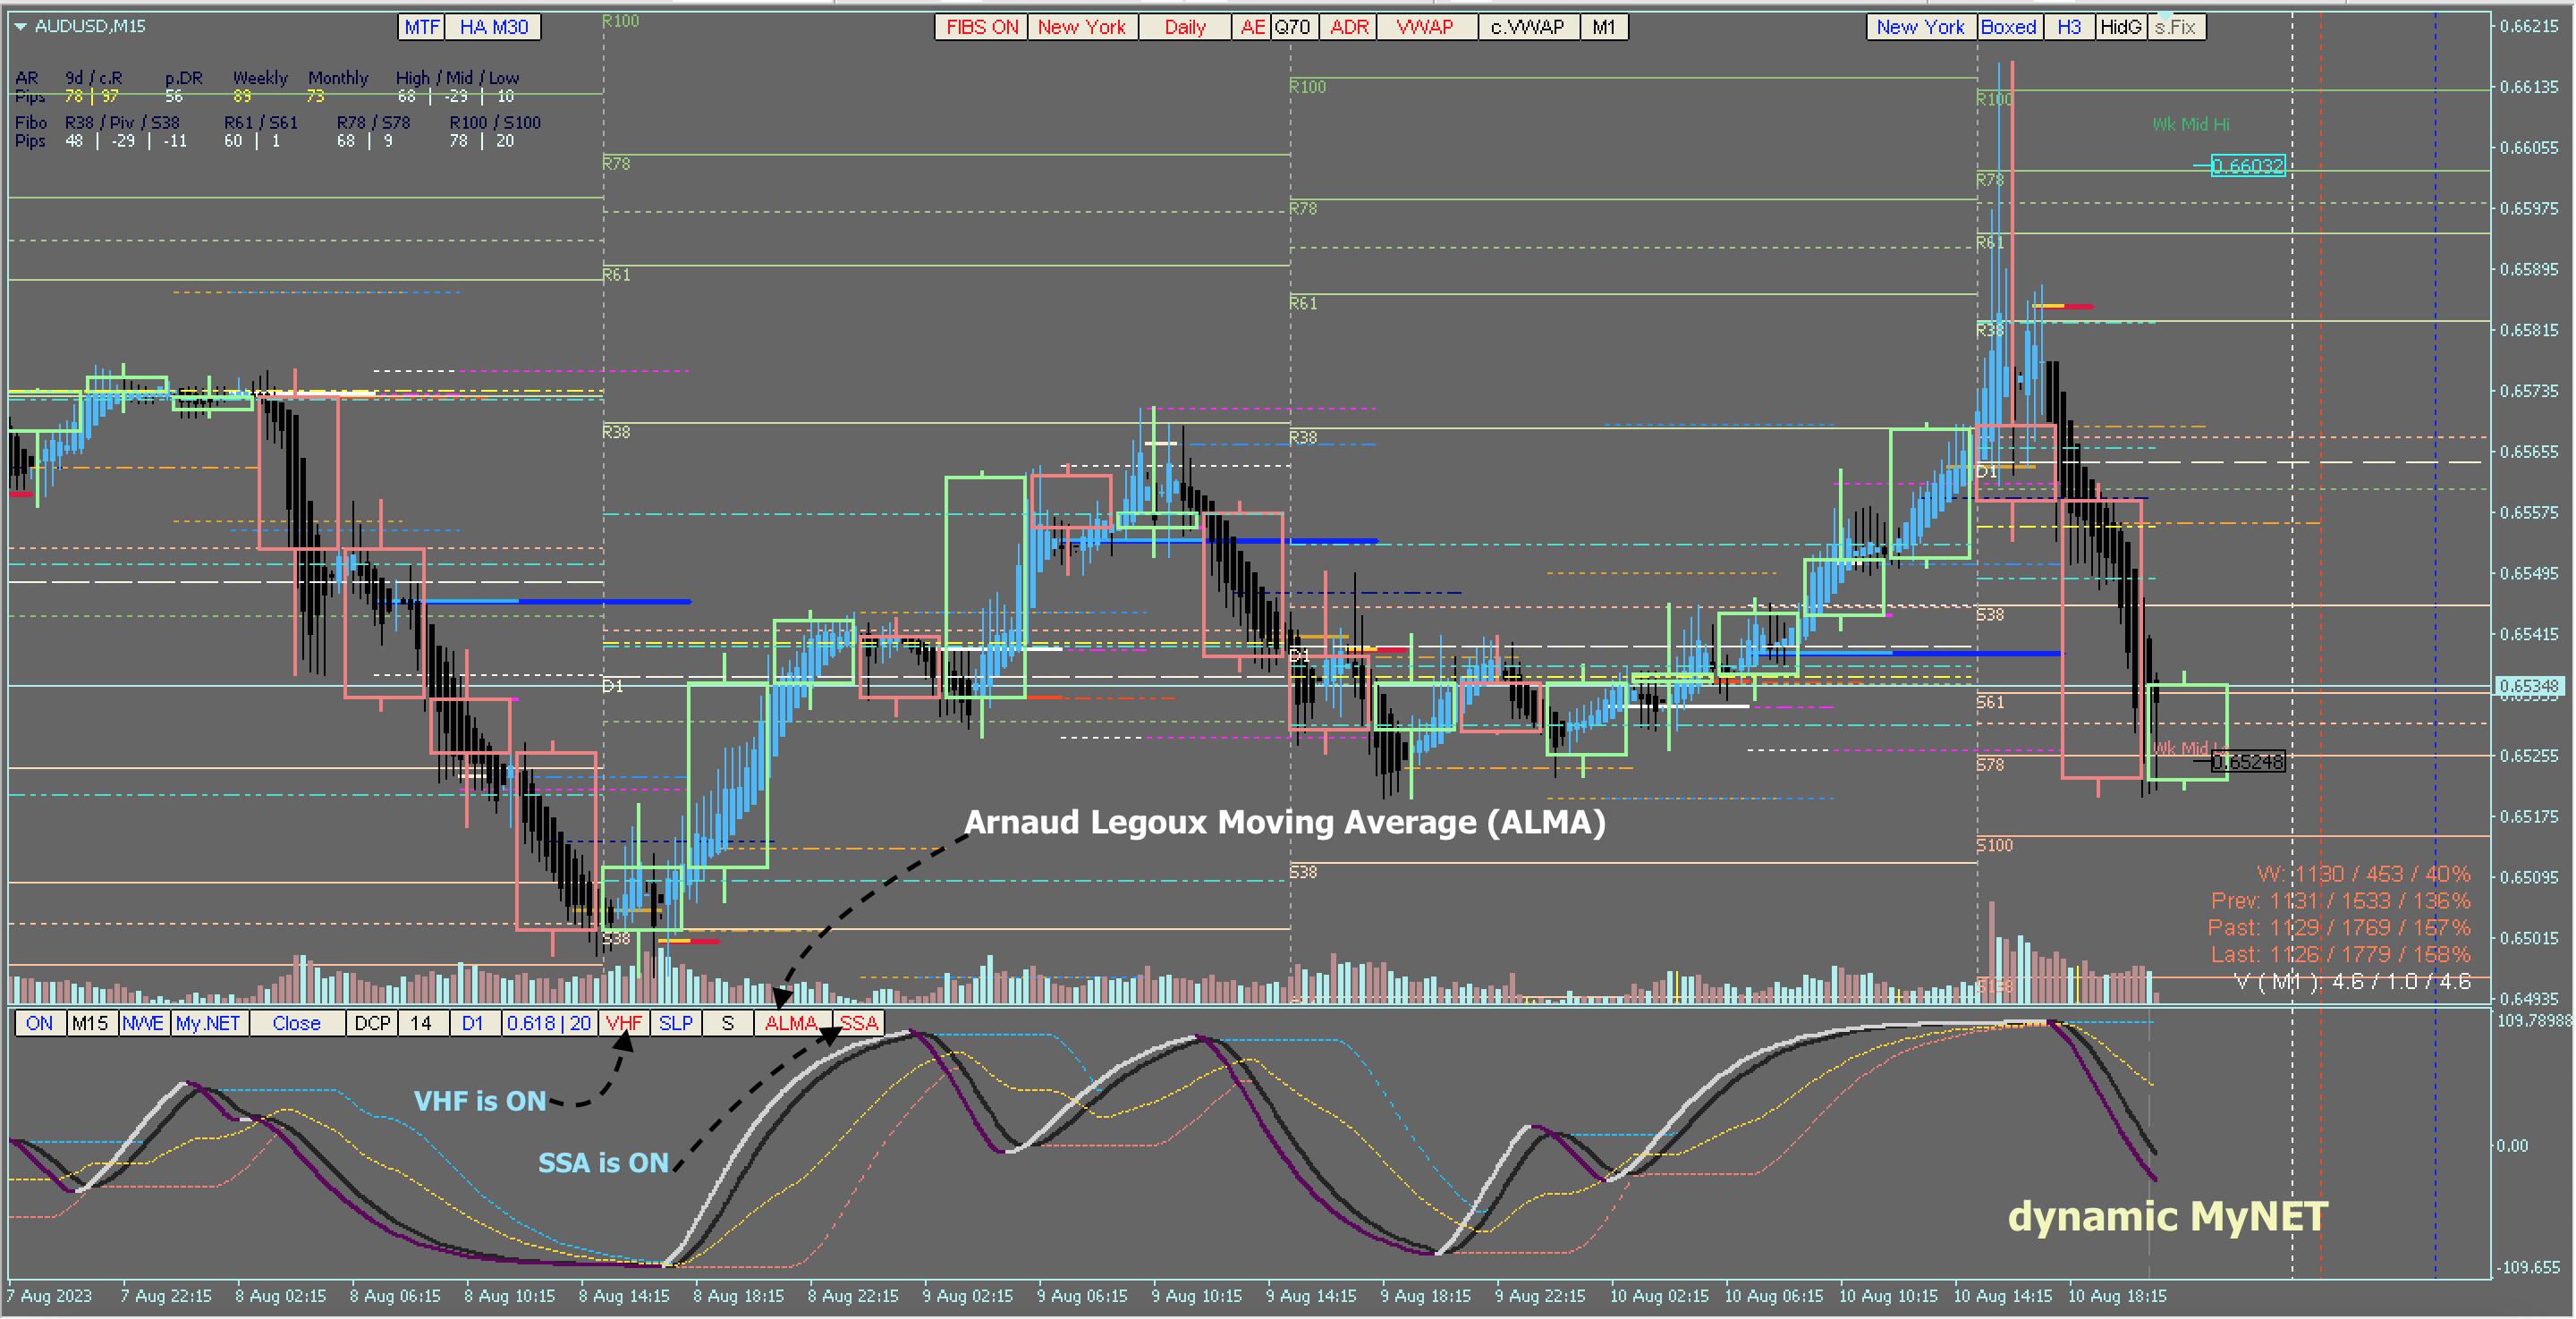The image size is (2576, 1319).
Task: Click the HA M30 button
Action: (493, 27)
